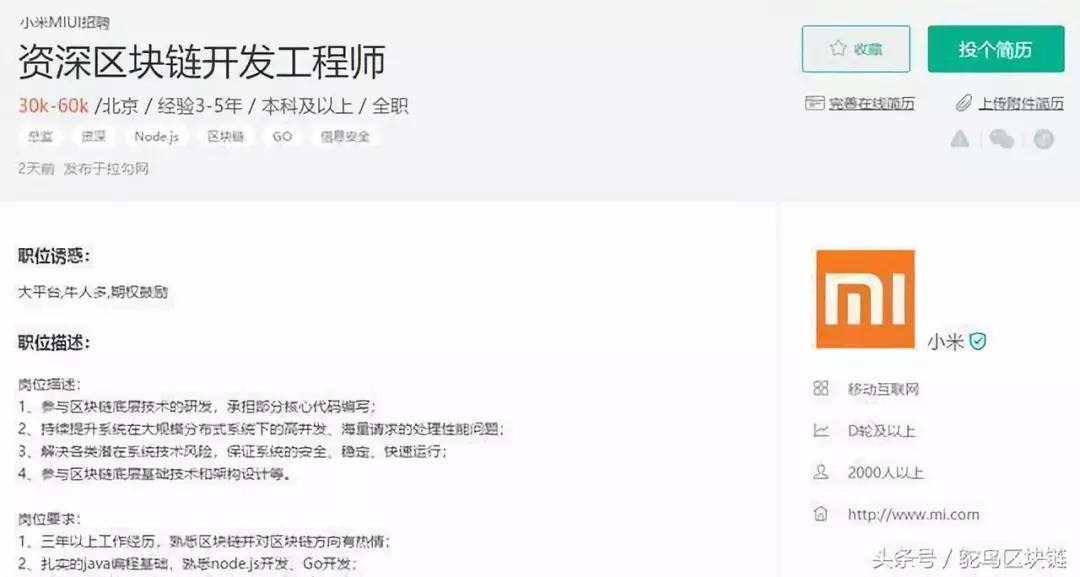Click the 移动互联网 industry text
The height and width of the screenshot is (577, 1080).
click(883, 389)
